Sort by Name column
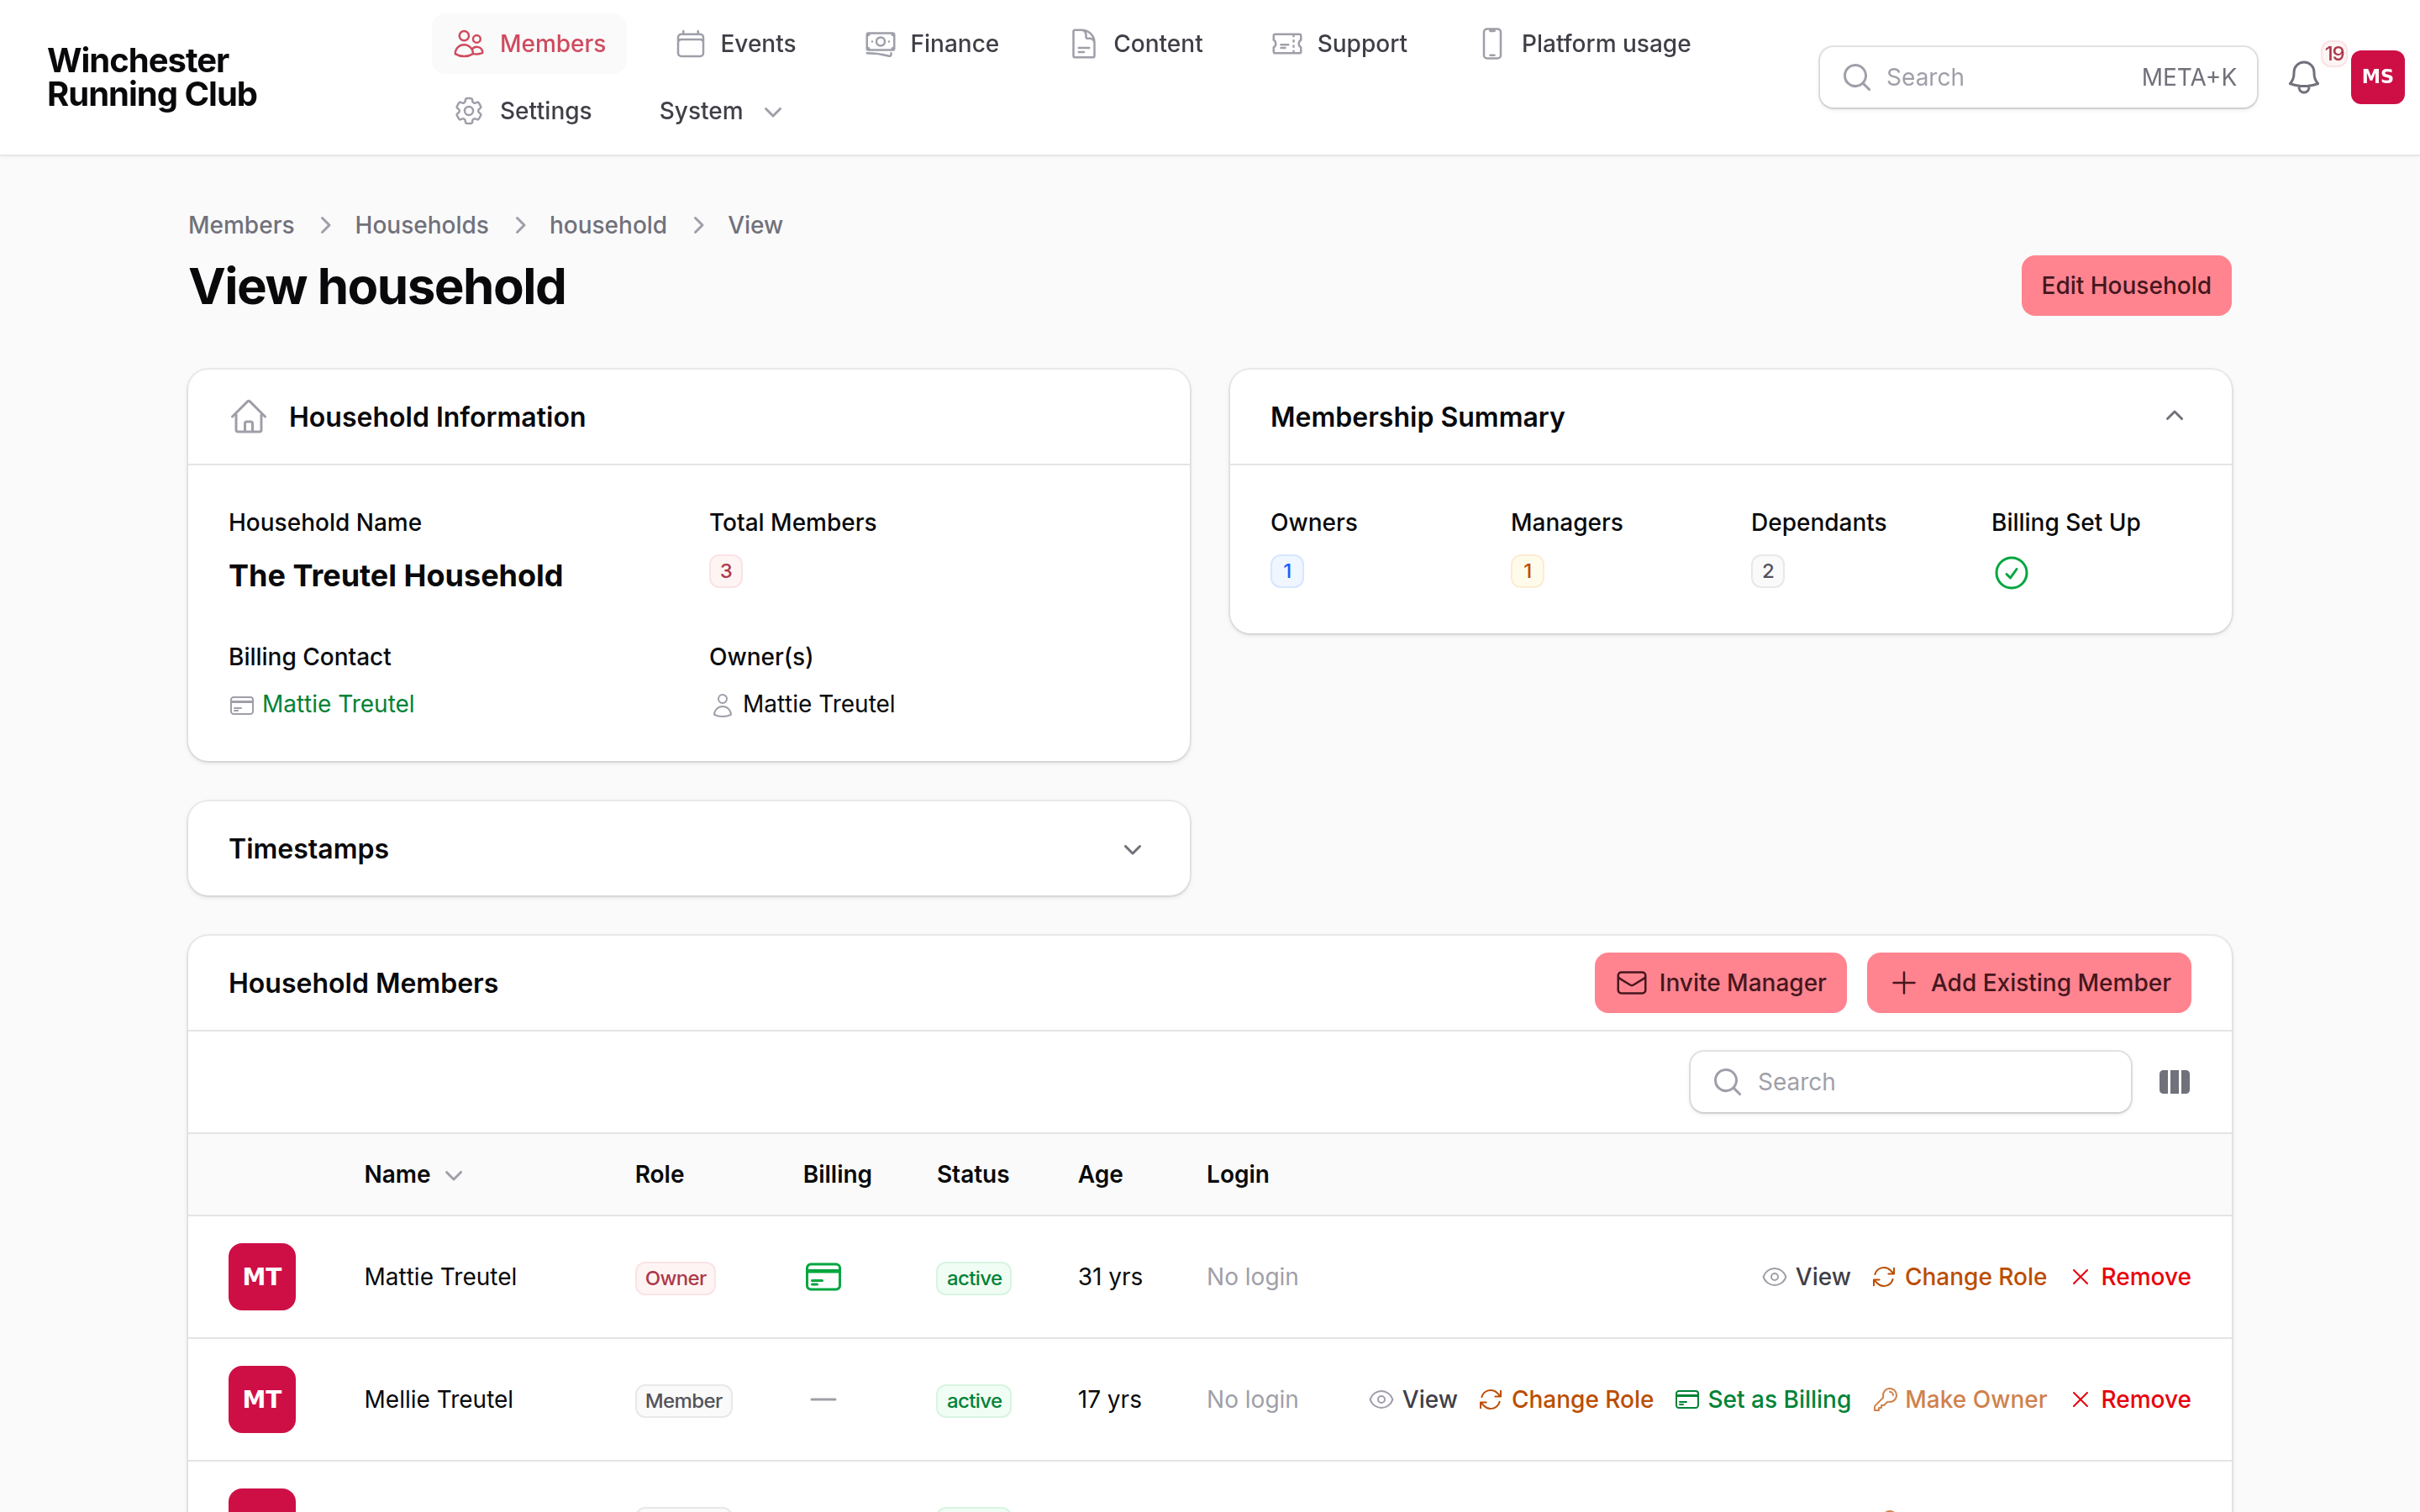The image size is (2420, 1512). pyautogui.click(x=413, y=1174)
